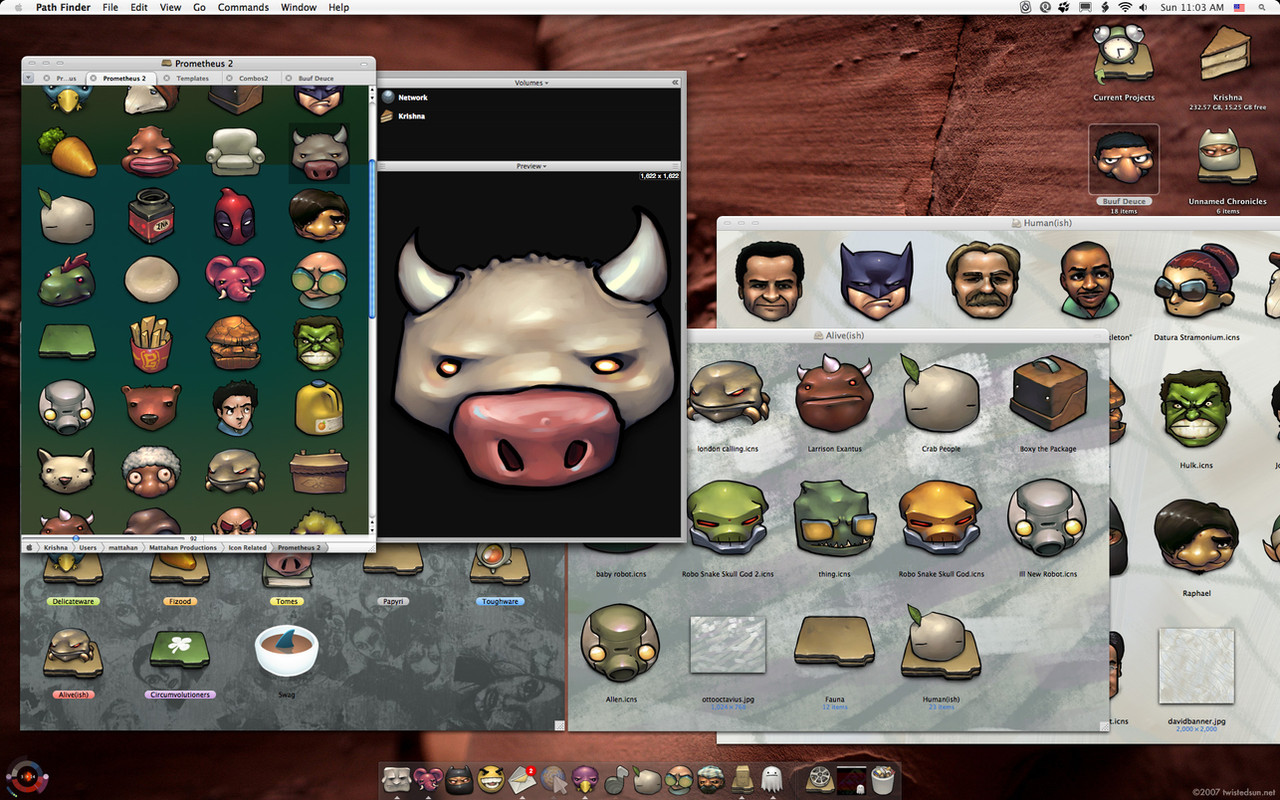Open the Preview panel dropdown
This screenshot has width=1280, height=800.
click(x=531, y=166)
